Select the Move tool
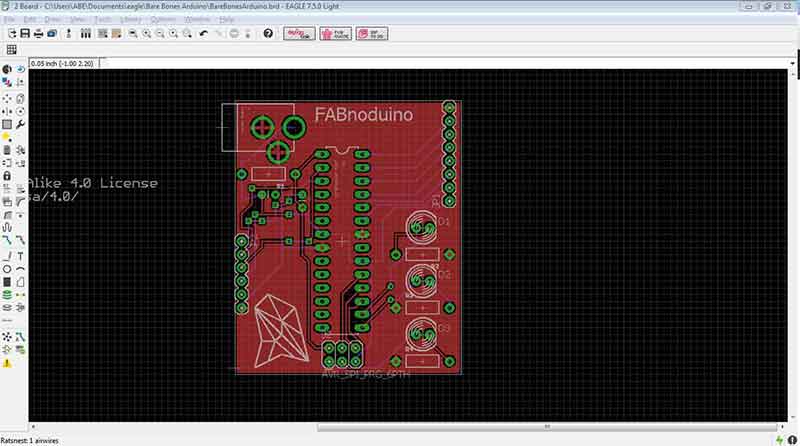The image size is (800, 446). (7, 98)
